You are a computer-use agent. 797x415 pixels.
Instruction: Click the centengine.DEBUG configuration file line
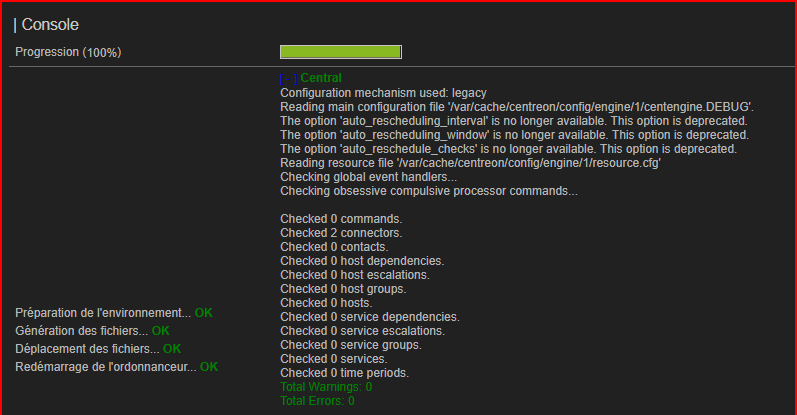(517, 107)
